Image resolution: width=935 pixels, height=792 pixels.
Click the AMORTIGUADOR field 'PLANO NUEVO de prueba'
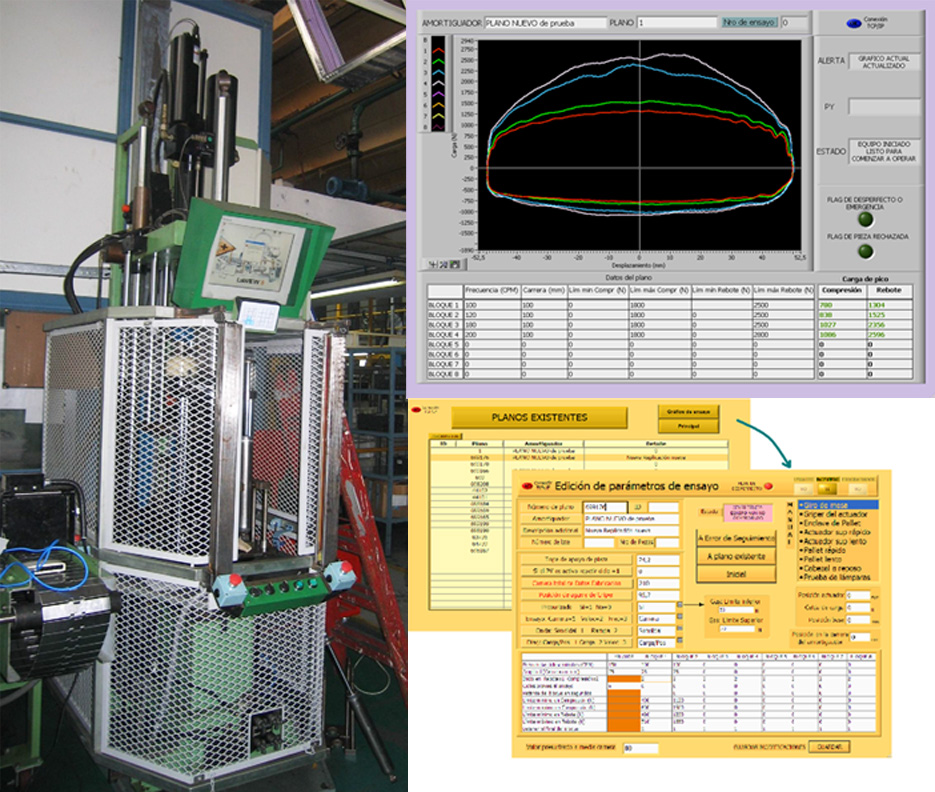tap(544, 23)
